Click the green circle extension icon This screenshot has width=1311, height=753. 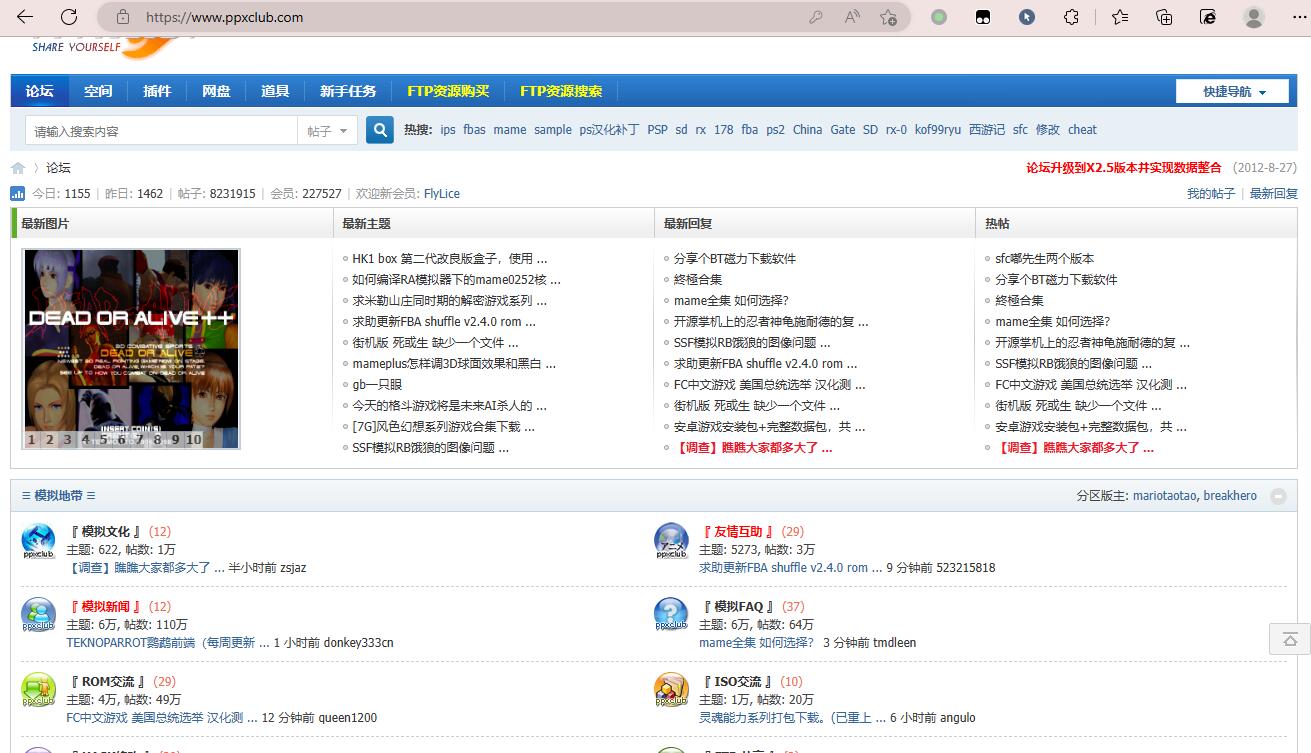pyautogui.click(x=938, y=17)
